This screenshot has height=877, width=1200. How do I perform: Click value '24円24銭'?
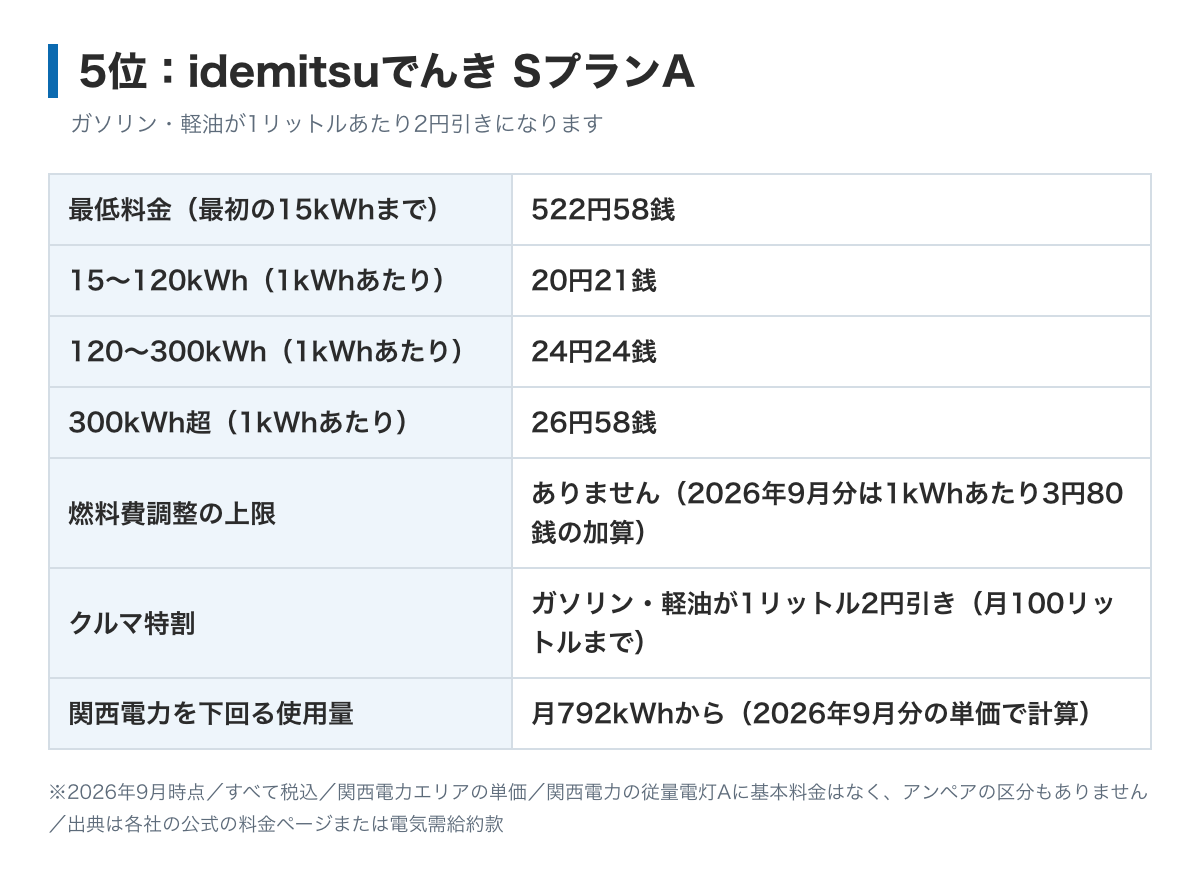[x=594, y=352]
